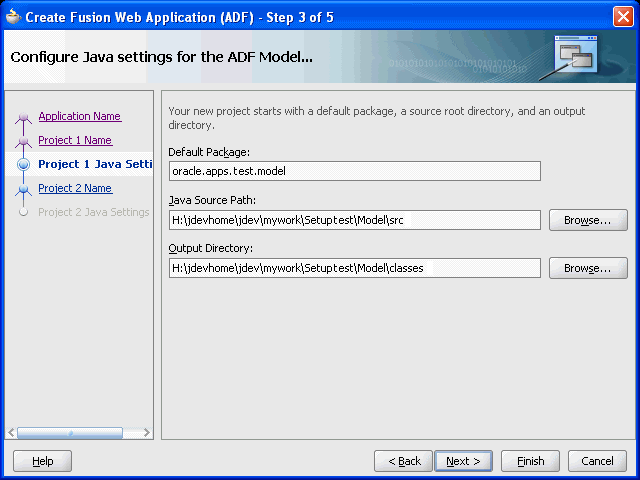Click the right arrow of the steps scrollbar
This screenshot has width=640, height=480.
pyautogui.click(x=147, y=433)
